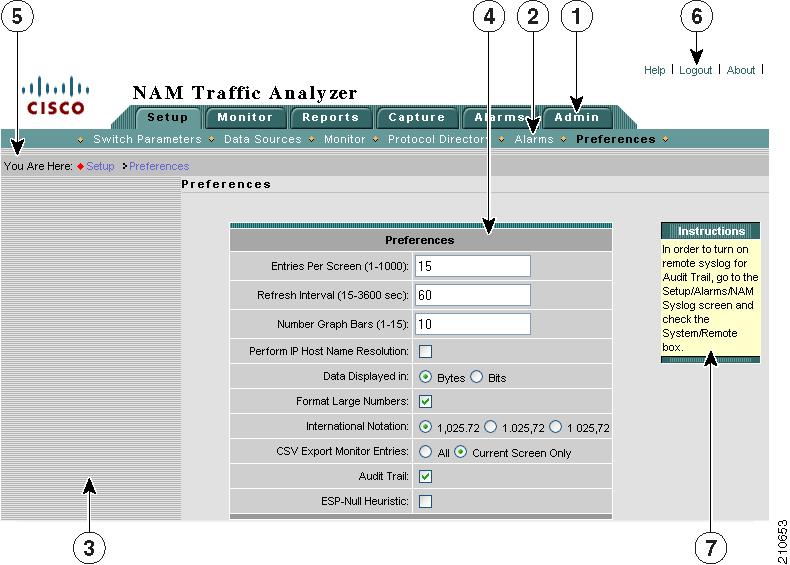The image size is (790, 565).
Task: Click the "International Notation:" label
Action: 357,426
